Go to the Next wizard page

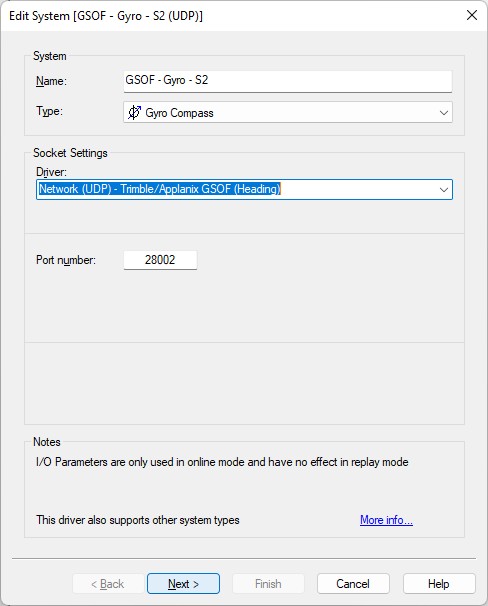pos(183,584)
